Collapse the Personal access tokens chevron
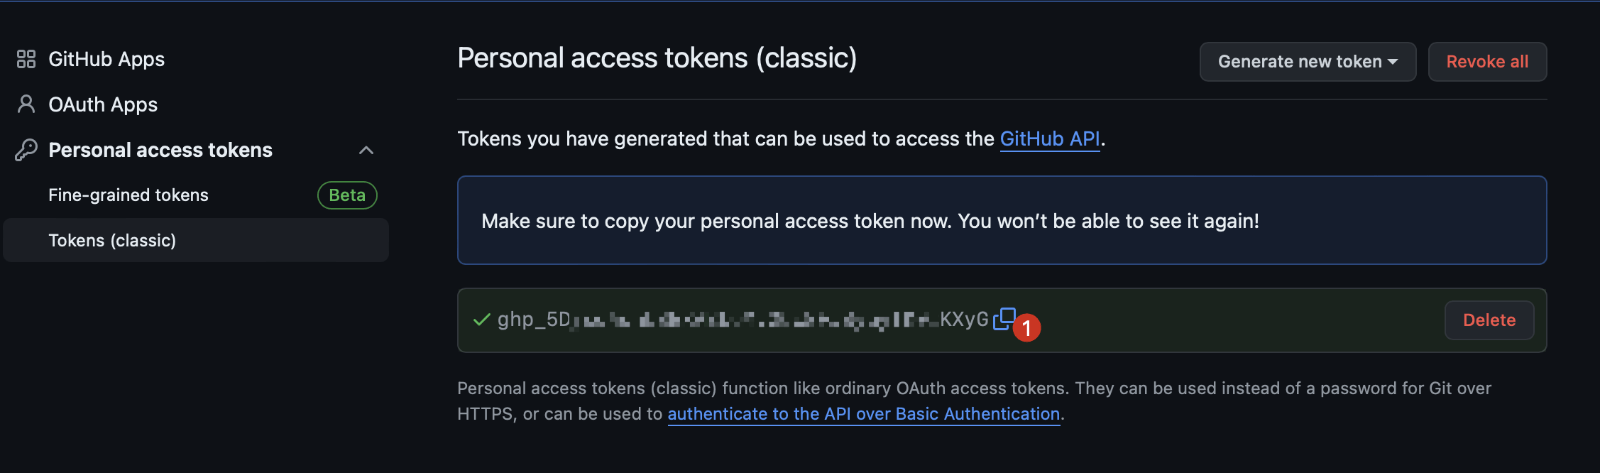Image resolution: width=1600 pixels, height=473 pixels. click(366, 150)
